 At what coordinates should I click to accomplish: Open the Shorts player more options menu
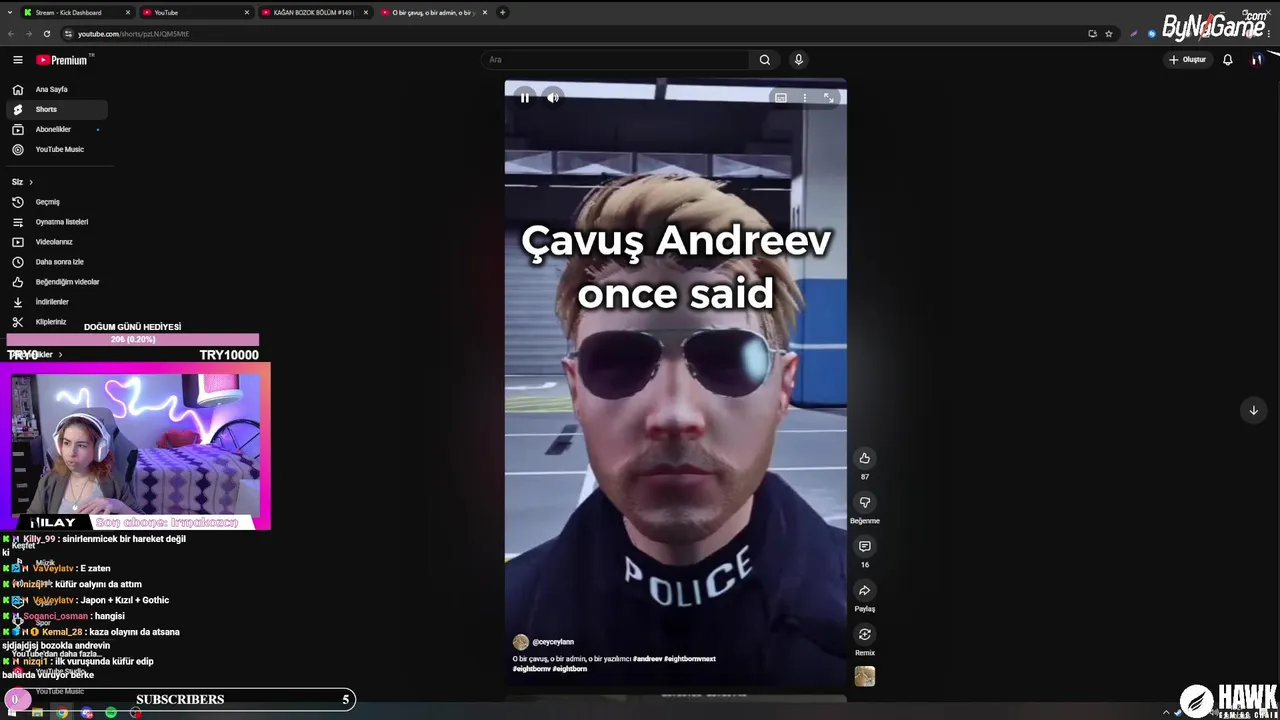[805, 98]
